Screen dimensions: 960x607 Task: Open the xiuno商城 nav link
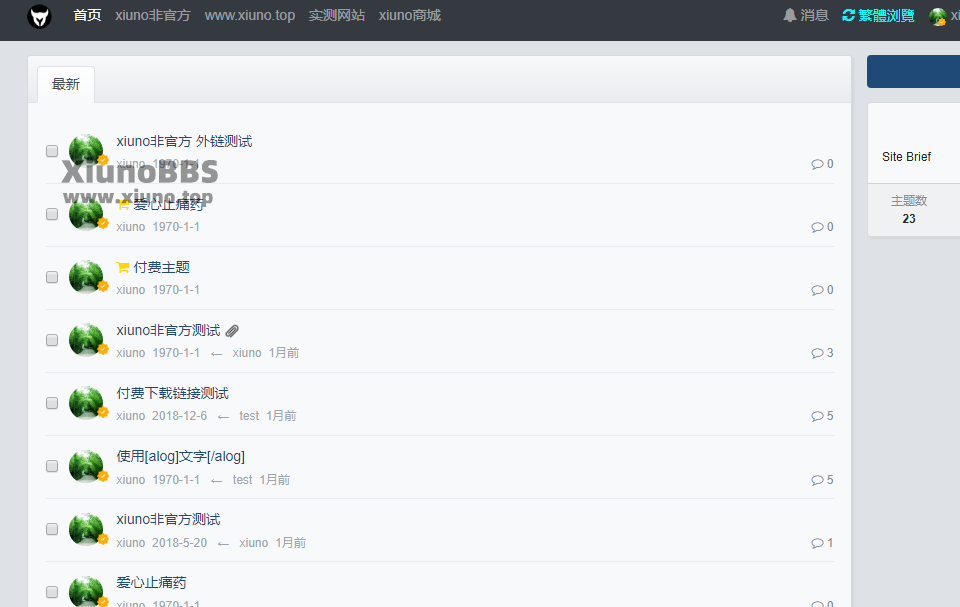click(x=410, y=15)
